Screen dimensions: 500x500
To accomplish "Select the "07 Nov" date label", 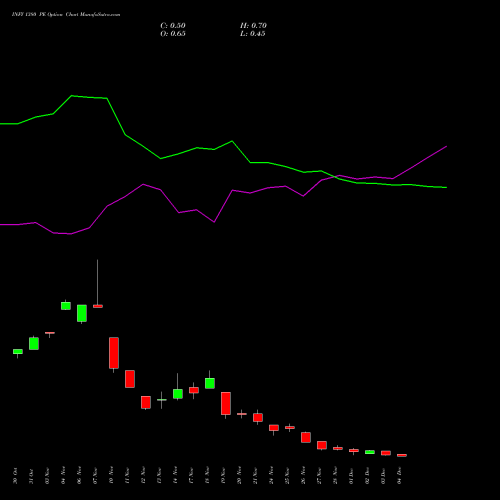I will pyautogui.click(x=95, y=476).
